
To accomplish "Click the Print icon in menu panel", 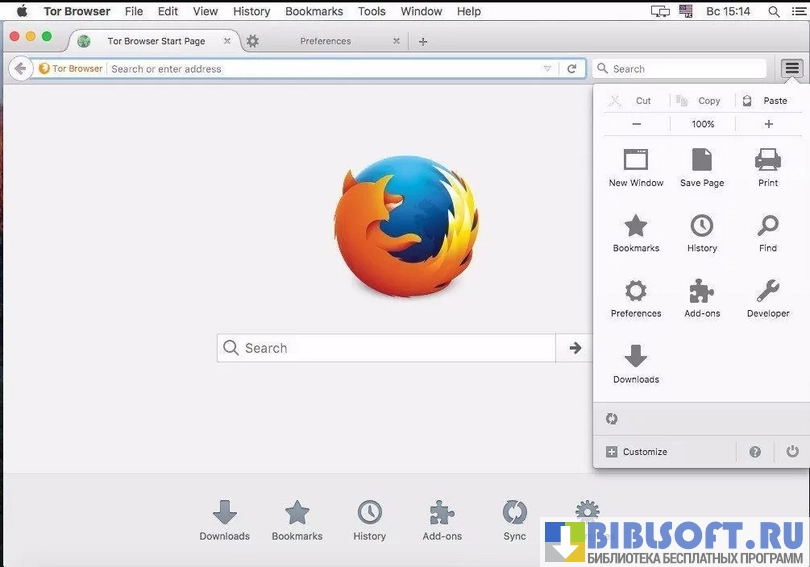I will [767, 160].
